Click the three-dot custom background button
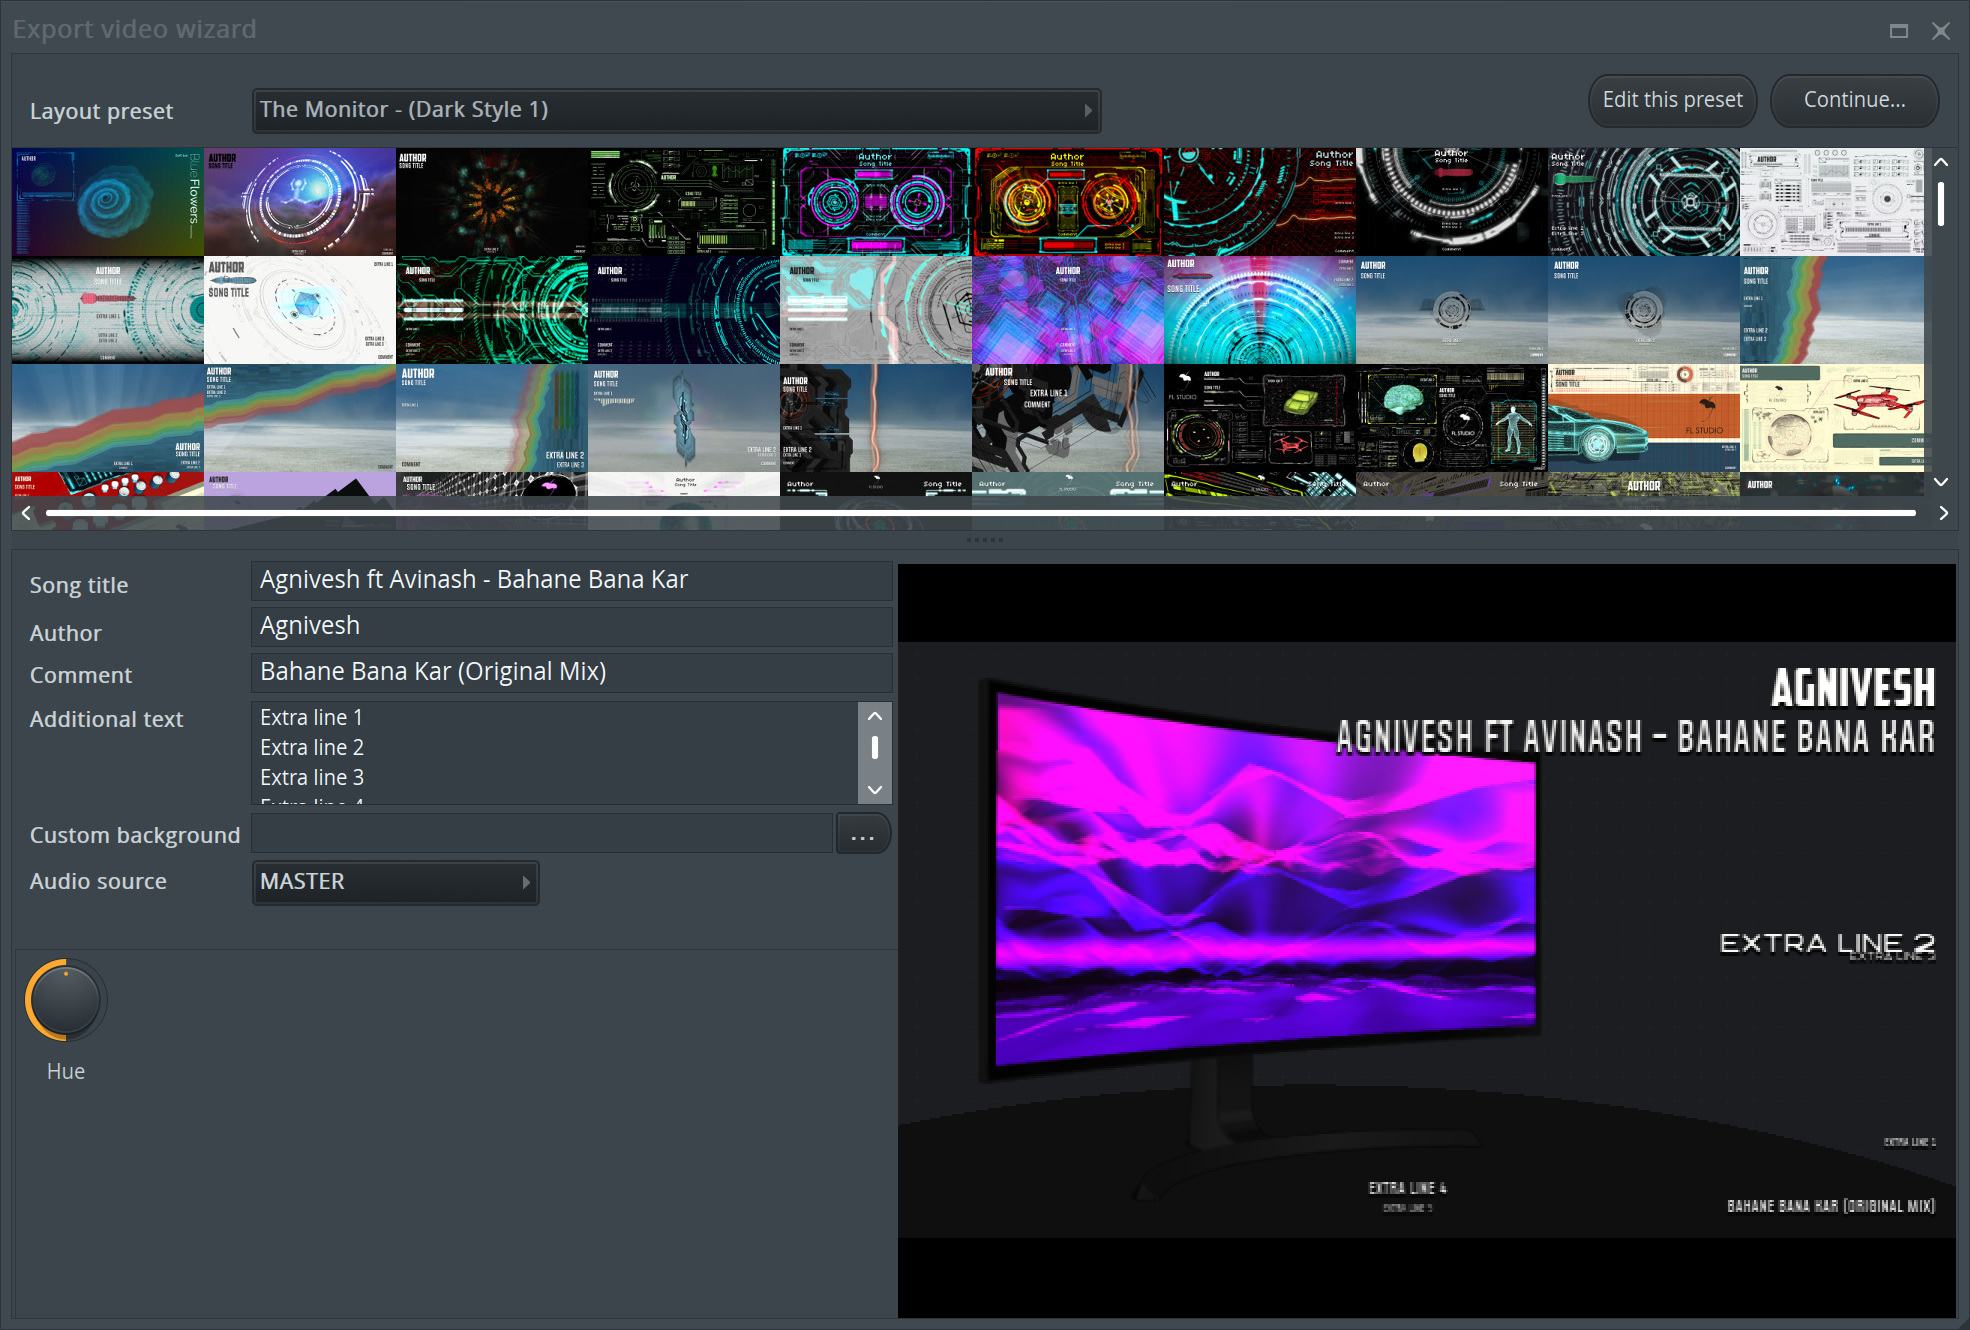 click(863, 834)
